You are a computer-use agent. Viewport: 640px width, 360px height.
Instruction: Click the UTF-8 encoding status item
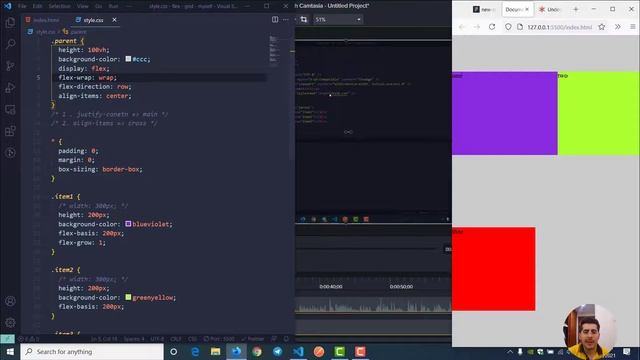point(157,339)
